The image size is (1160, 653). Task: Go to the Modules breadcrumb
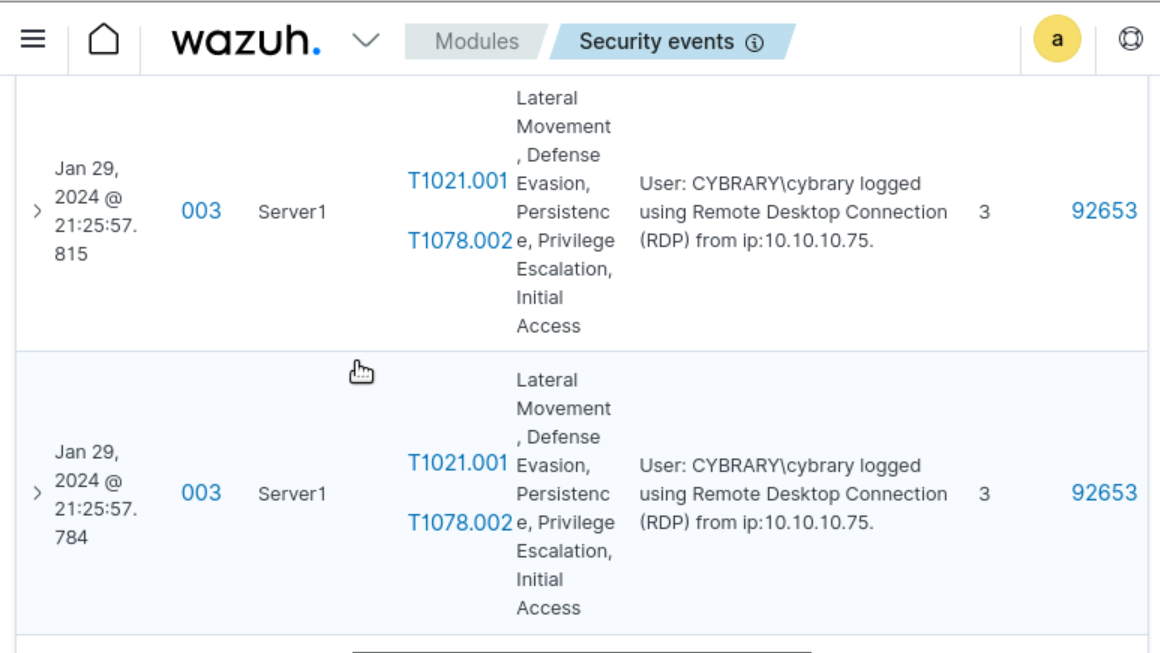pyautogui.click(x=476, y=42)
